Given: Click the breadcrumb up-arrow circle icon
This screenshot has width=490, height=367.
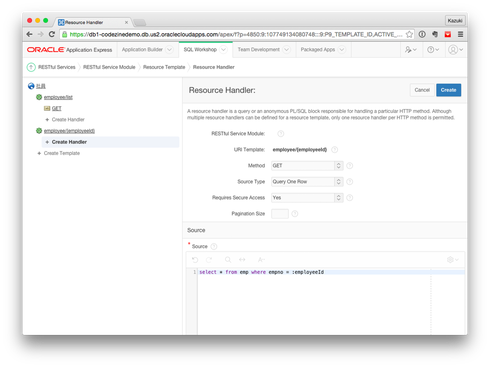Looking at the screenshot, I should click(31, 67).
